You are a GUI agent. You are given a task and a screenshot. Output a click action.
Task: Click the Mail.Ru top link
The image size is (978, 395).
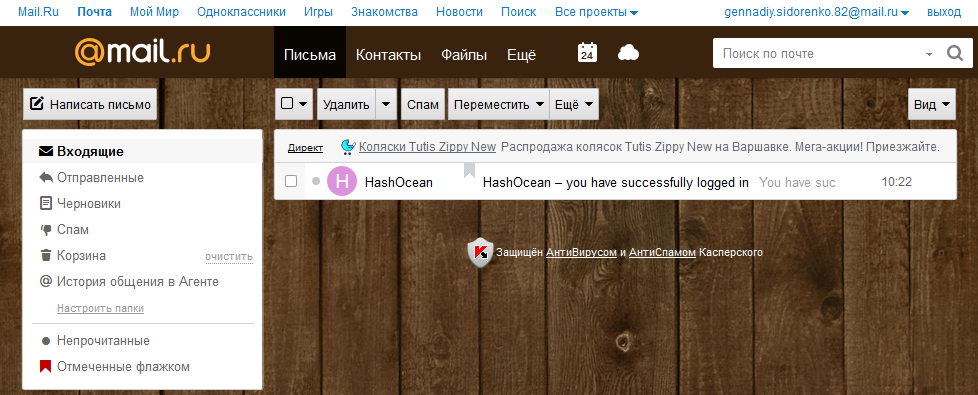(39, 12)
